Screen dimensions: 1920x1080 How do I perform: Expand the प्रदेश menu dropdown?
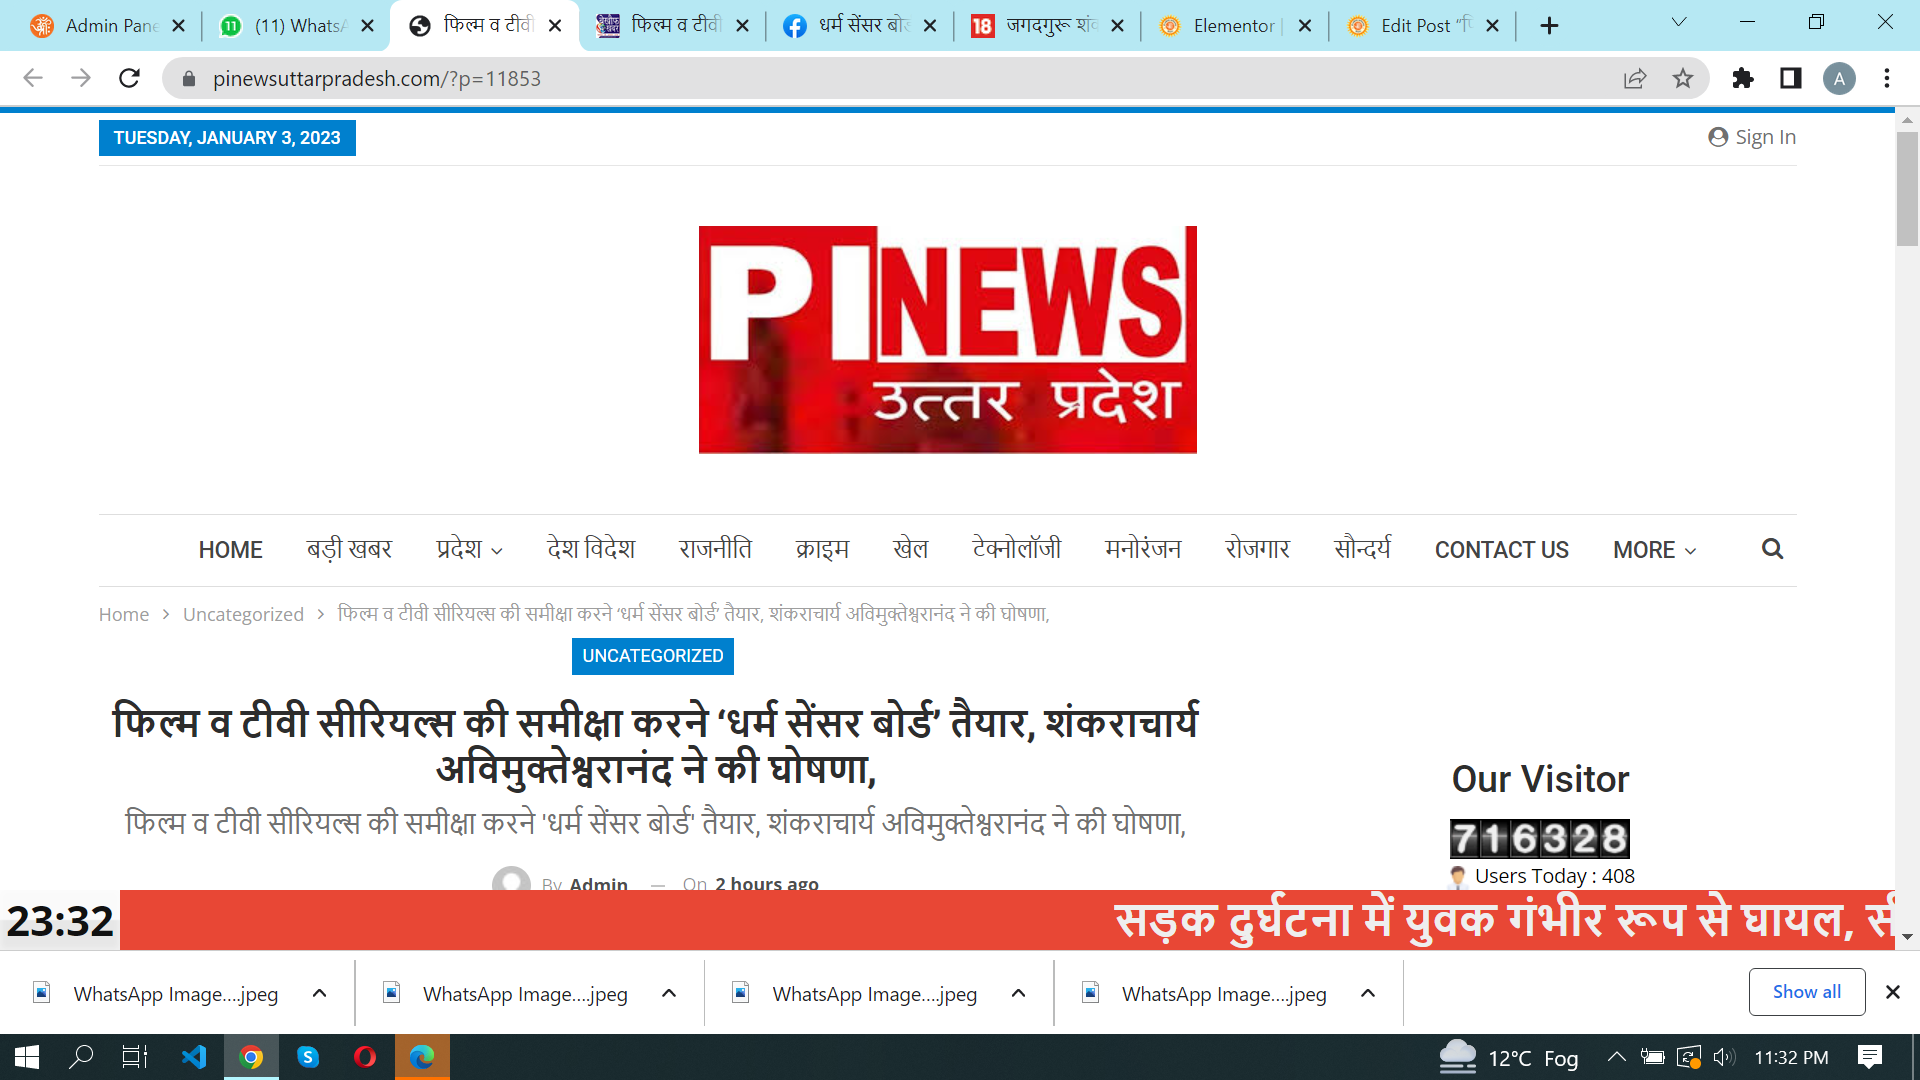[469, 550]
